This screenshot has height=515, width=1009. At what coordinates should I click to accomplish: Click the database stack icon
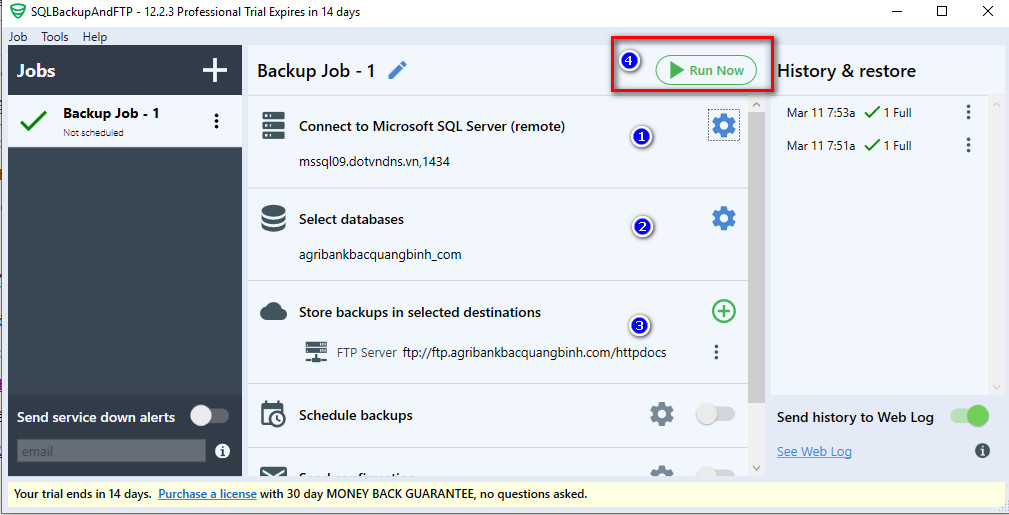(273, 219)
